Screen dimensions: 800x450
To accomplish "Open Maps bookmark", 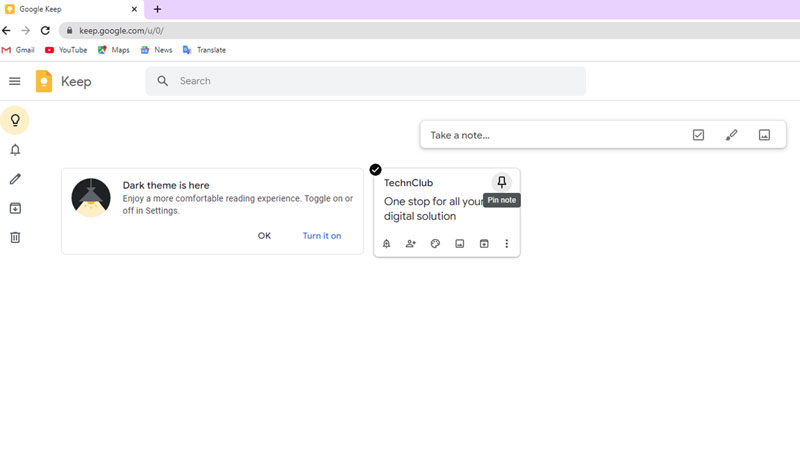I will pos(114,50).
